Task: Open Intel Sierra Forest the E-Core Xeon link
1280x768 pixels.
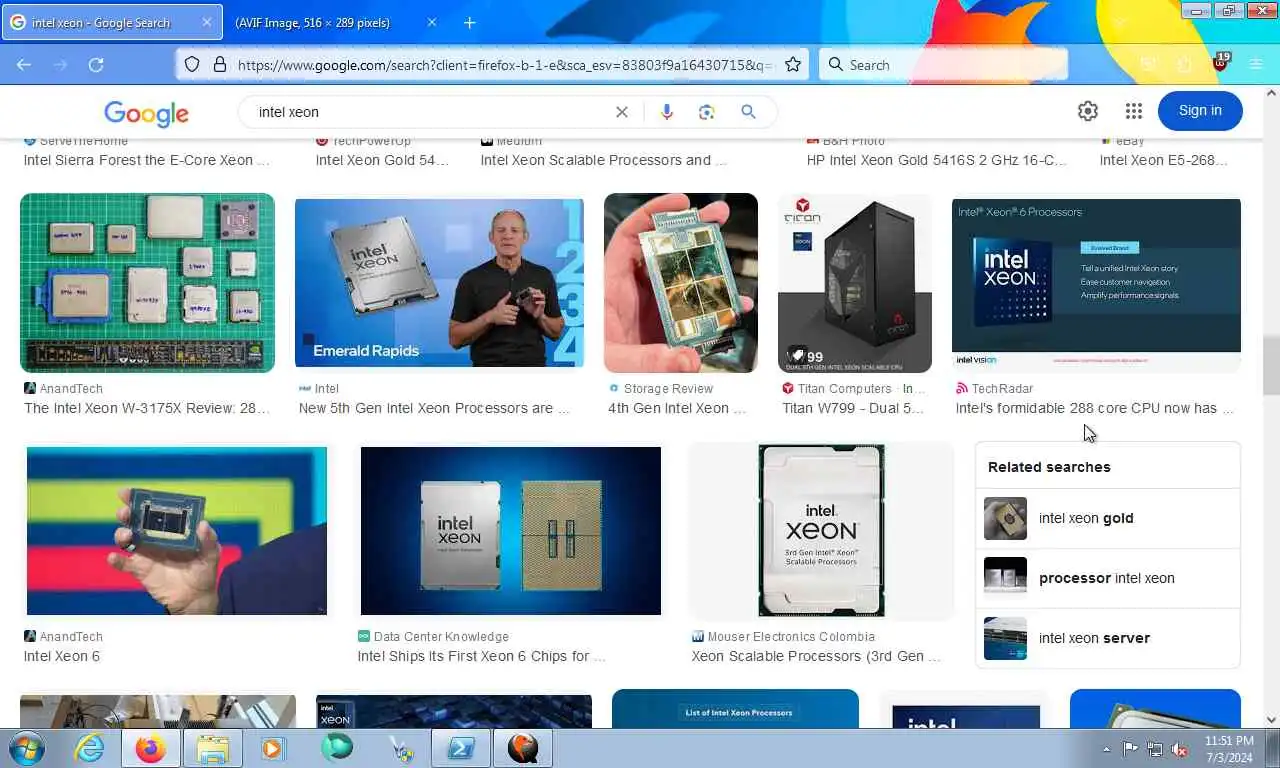Action: [x=146, y=160]
